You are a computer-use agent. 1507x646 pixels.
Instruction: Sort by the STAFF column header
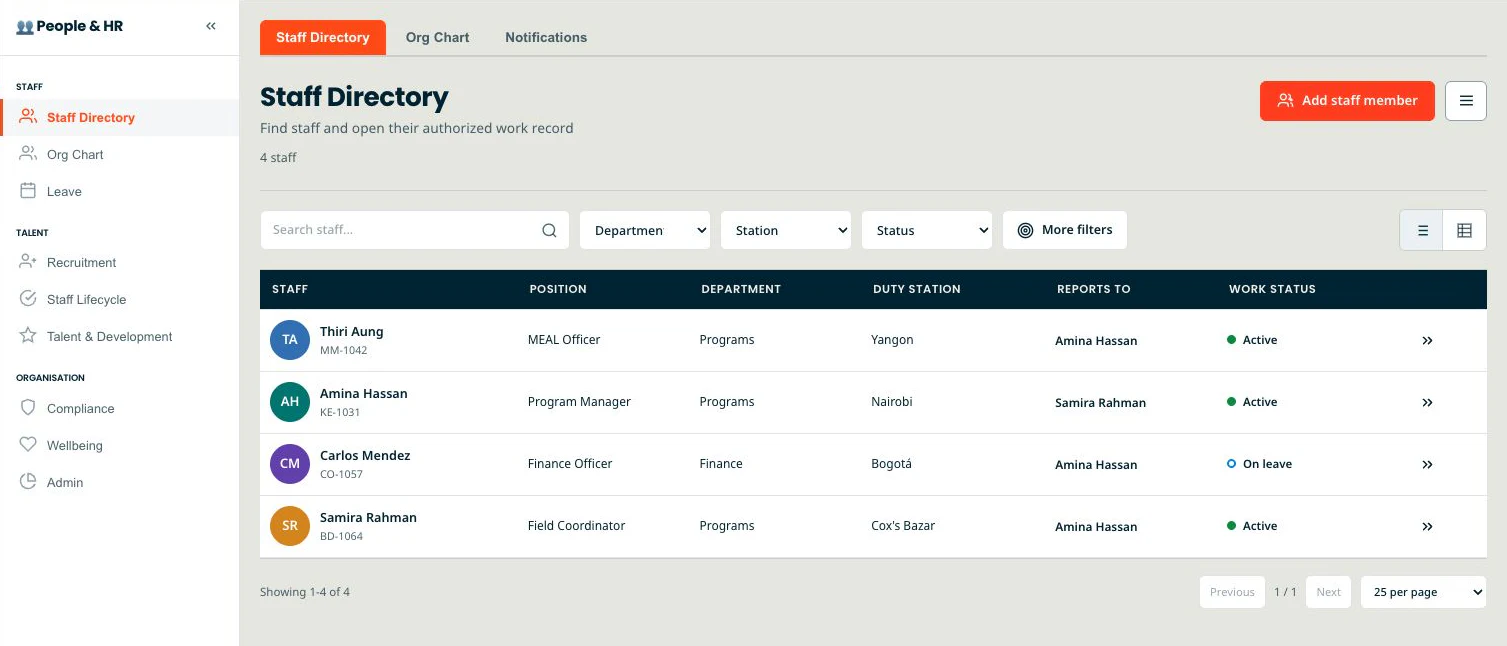[x=290, y=289]
